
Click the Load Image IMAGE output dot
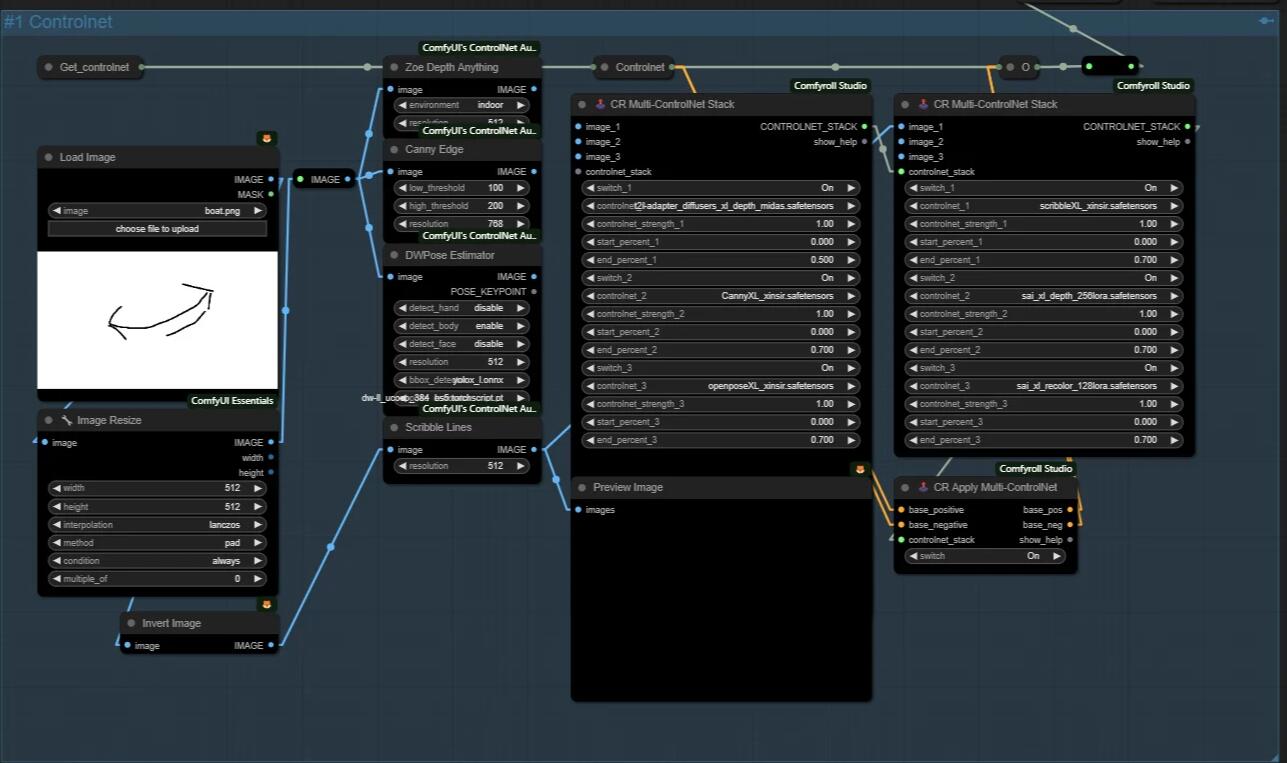(x=271, y=179)
